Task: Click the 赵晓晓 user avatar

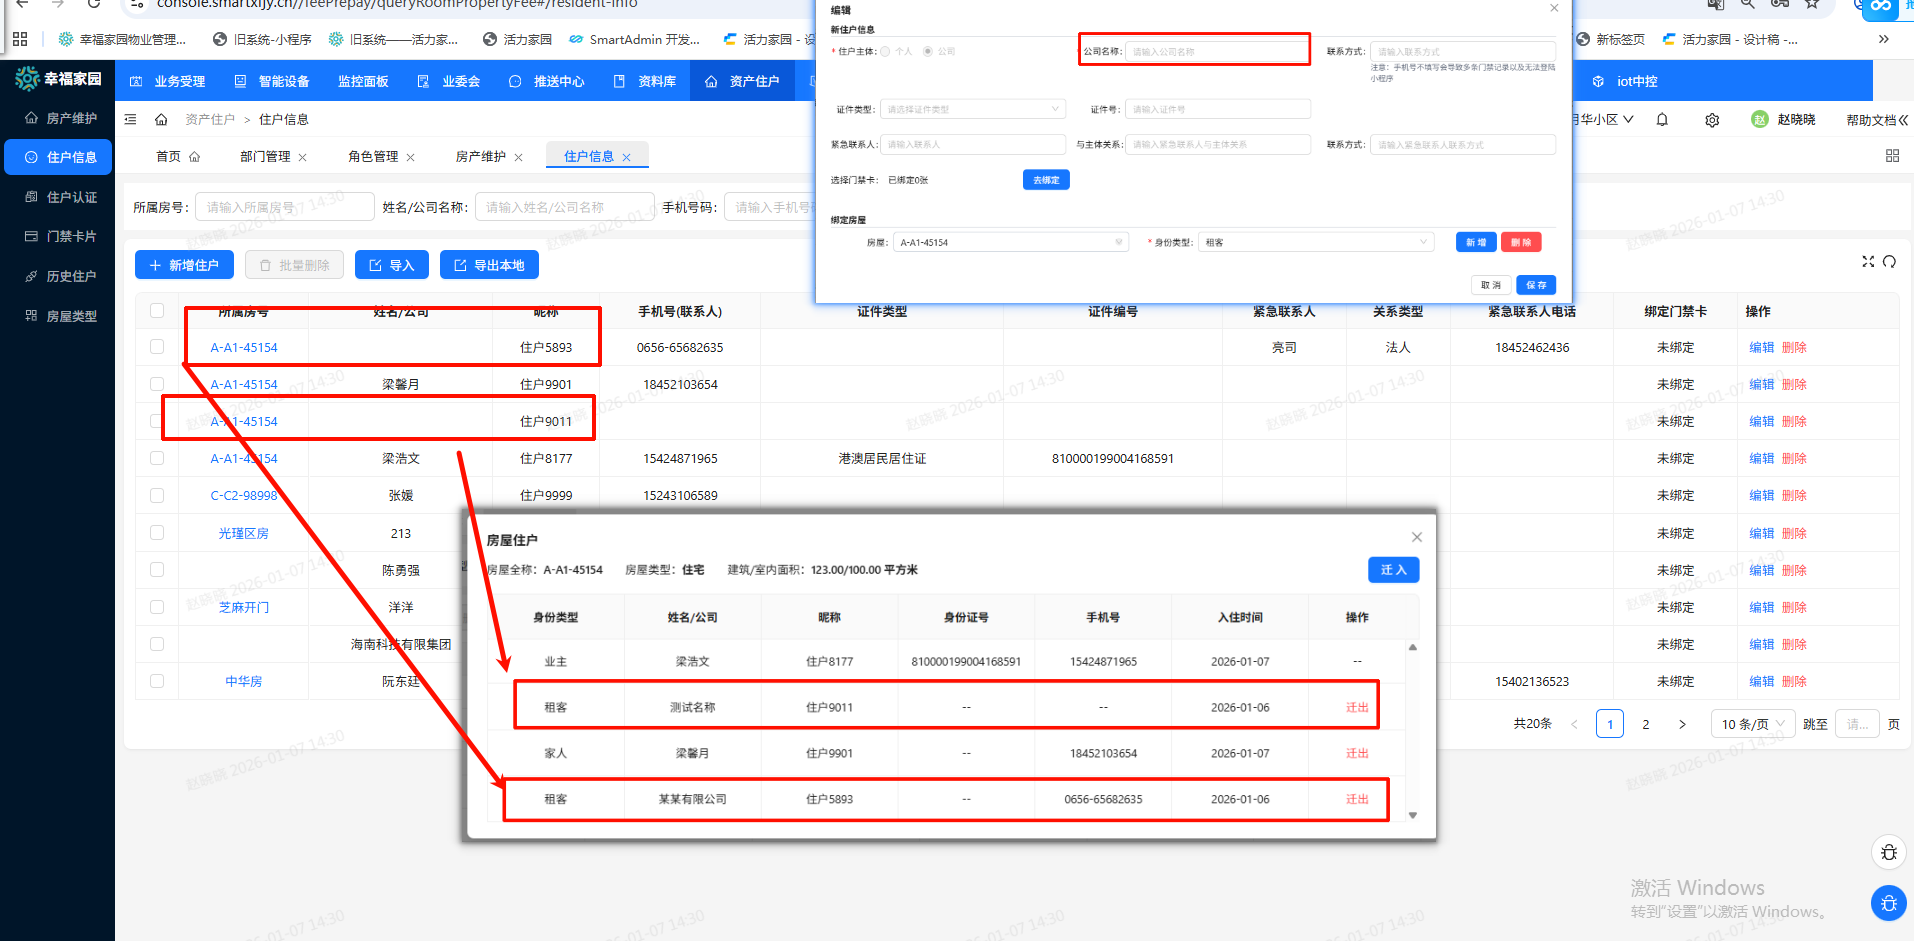Action: coord(1760,119)
